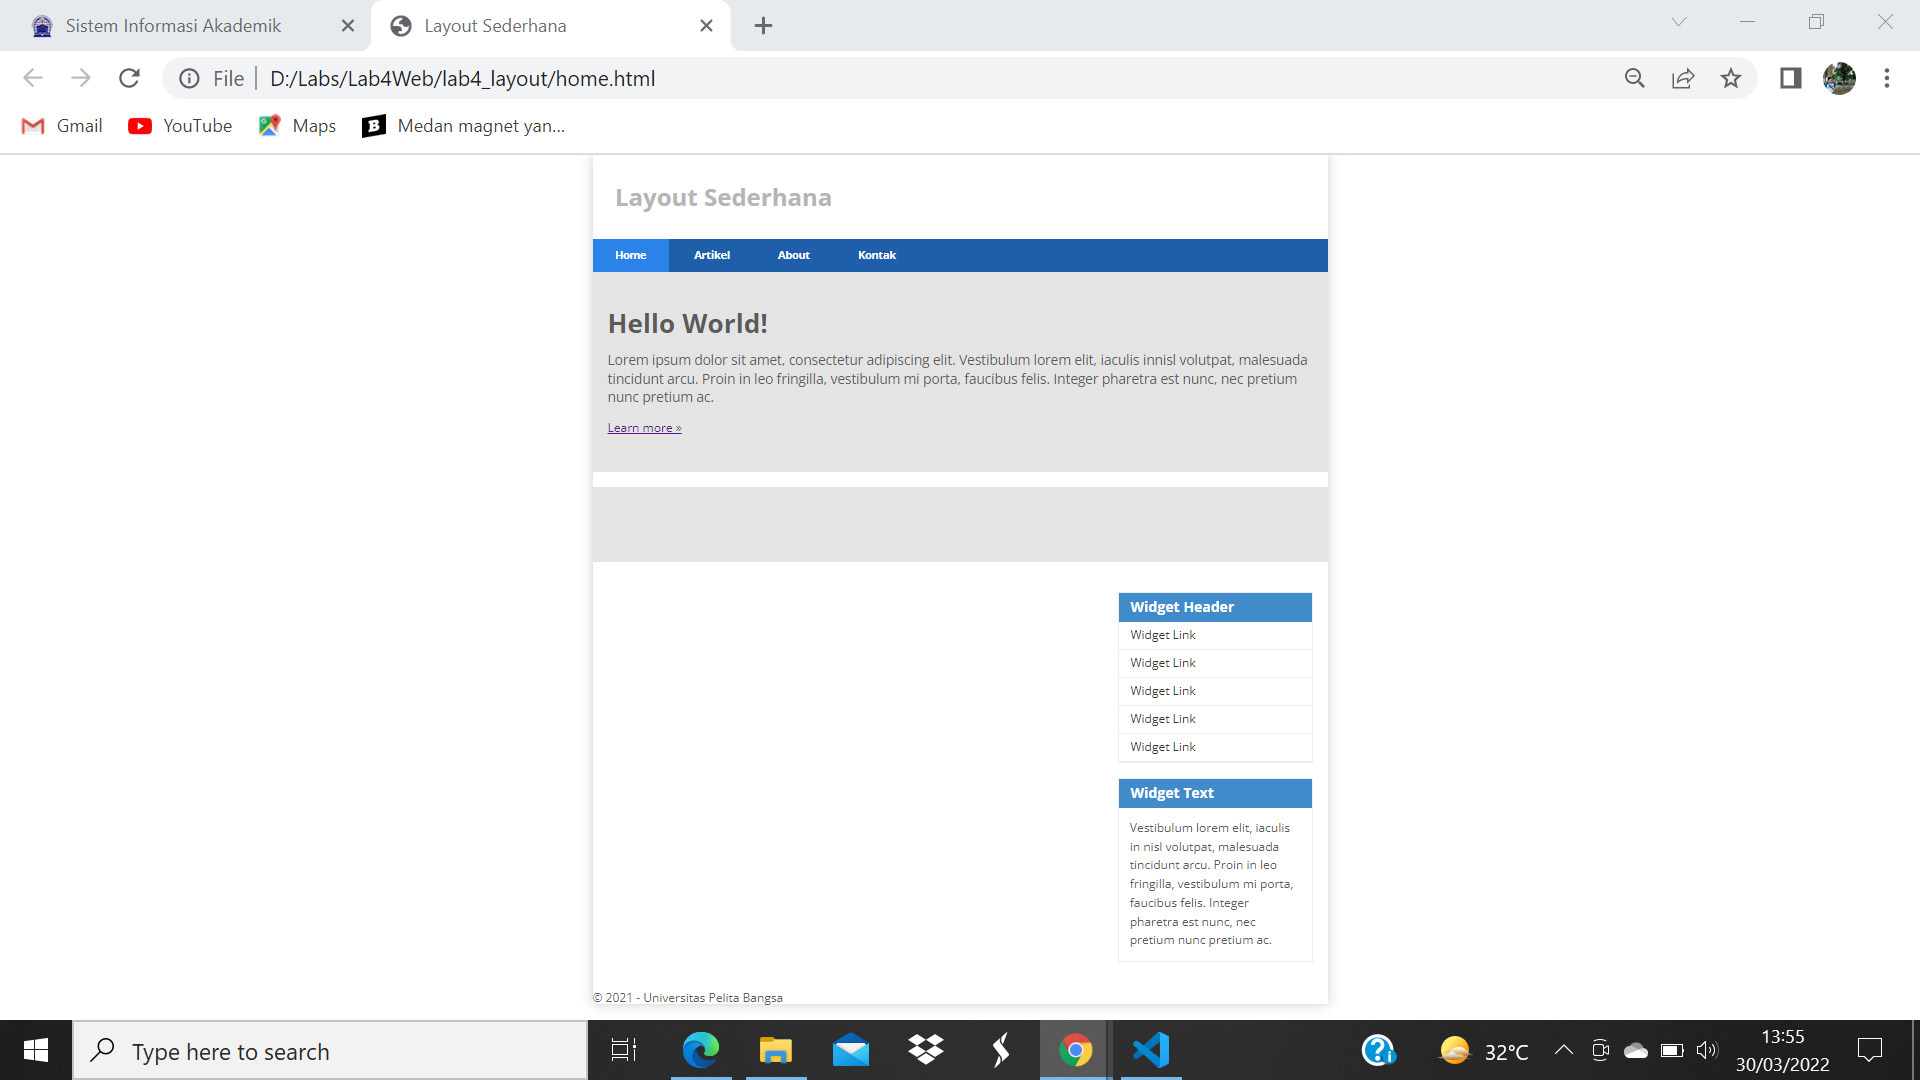Reload the current page
Viewport: 1920px width, 1080px height.
129,78
